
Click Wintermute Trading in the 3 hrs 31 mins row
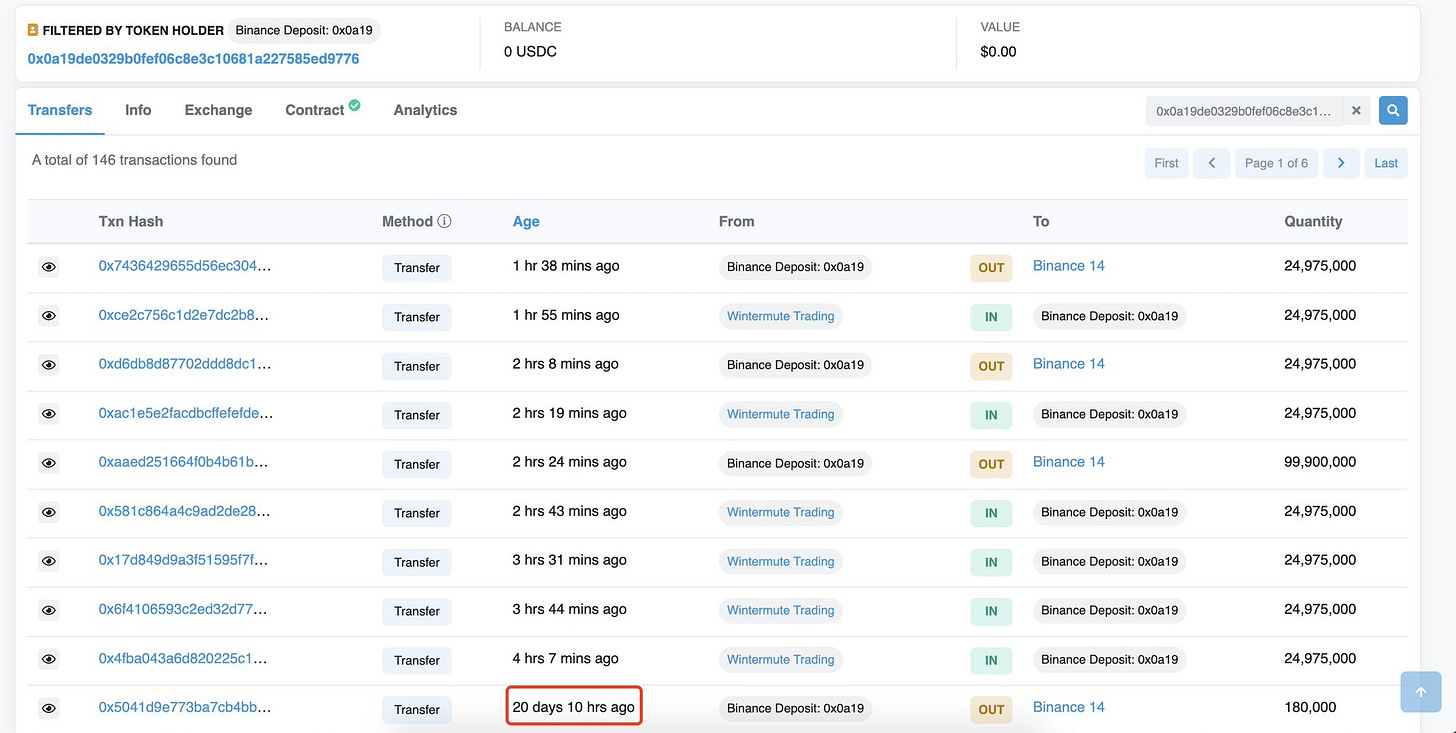(780, 561)
